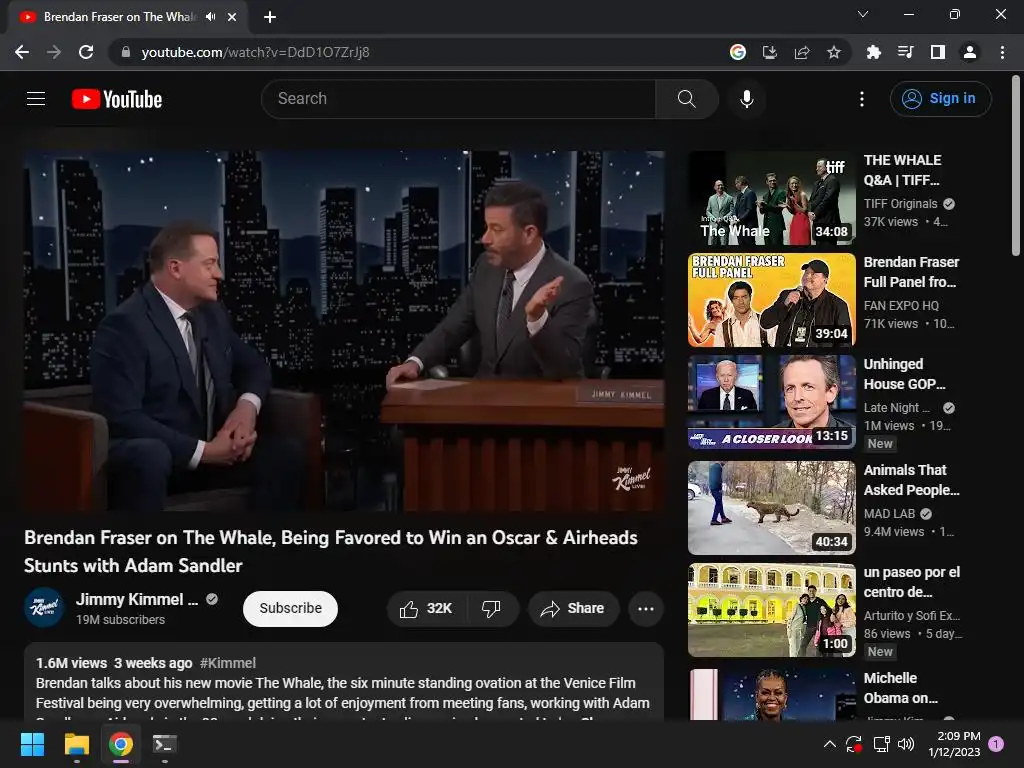Like the video with thumbs up

coord(427,609)
